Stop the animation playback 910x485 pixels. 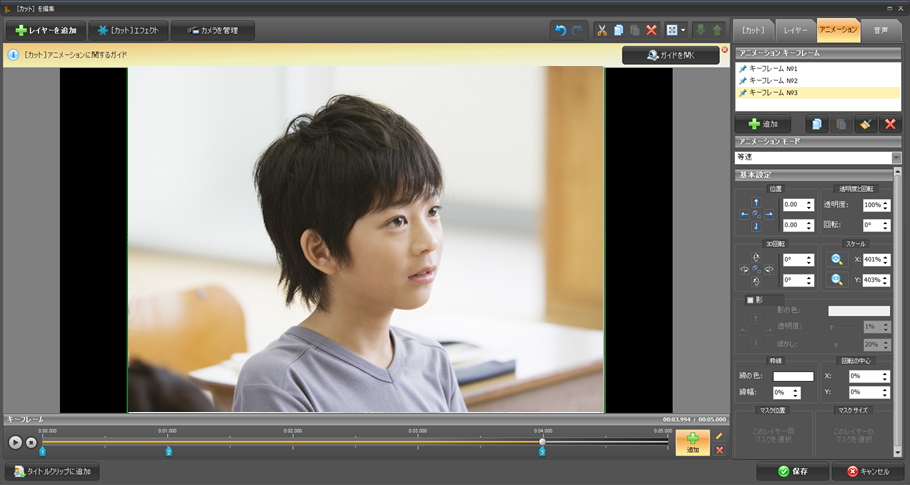(x=31, y=442)
